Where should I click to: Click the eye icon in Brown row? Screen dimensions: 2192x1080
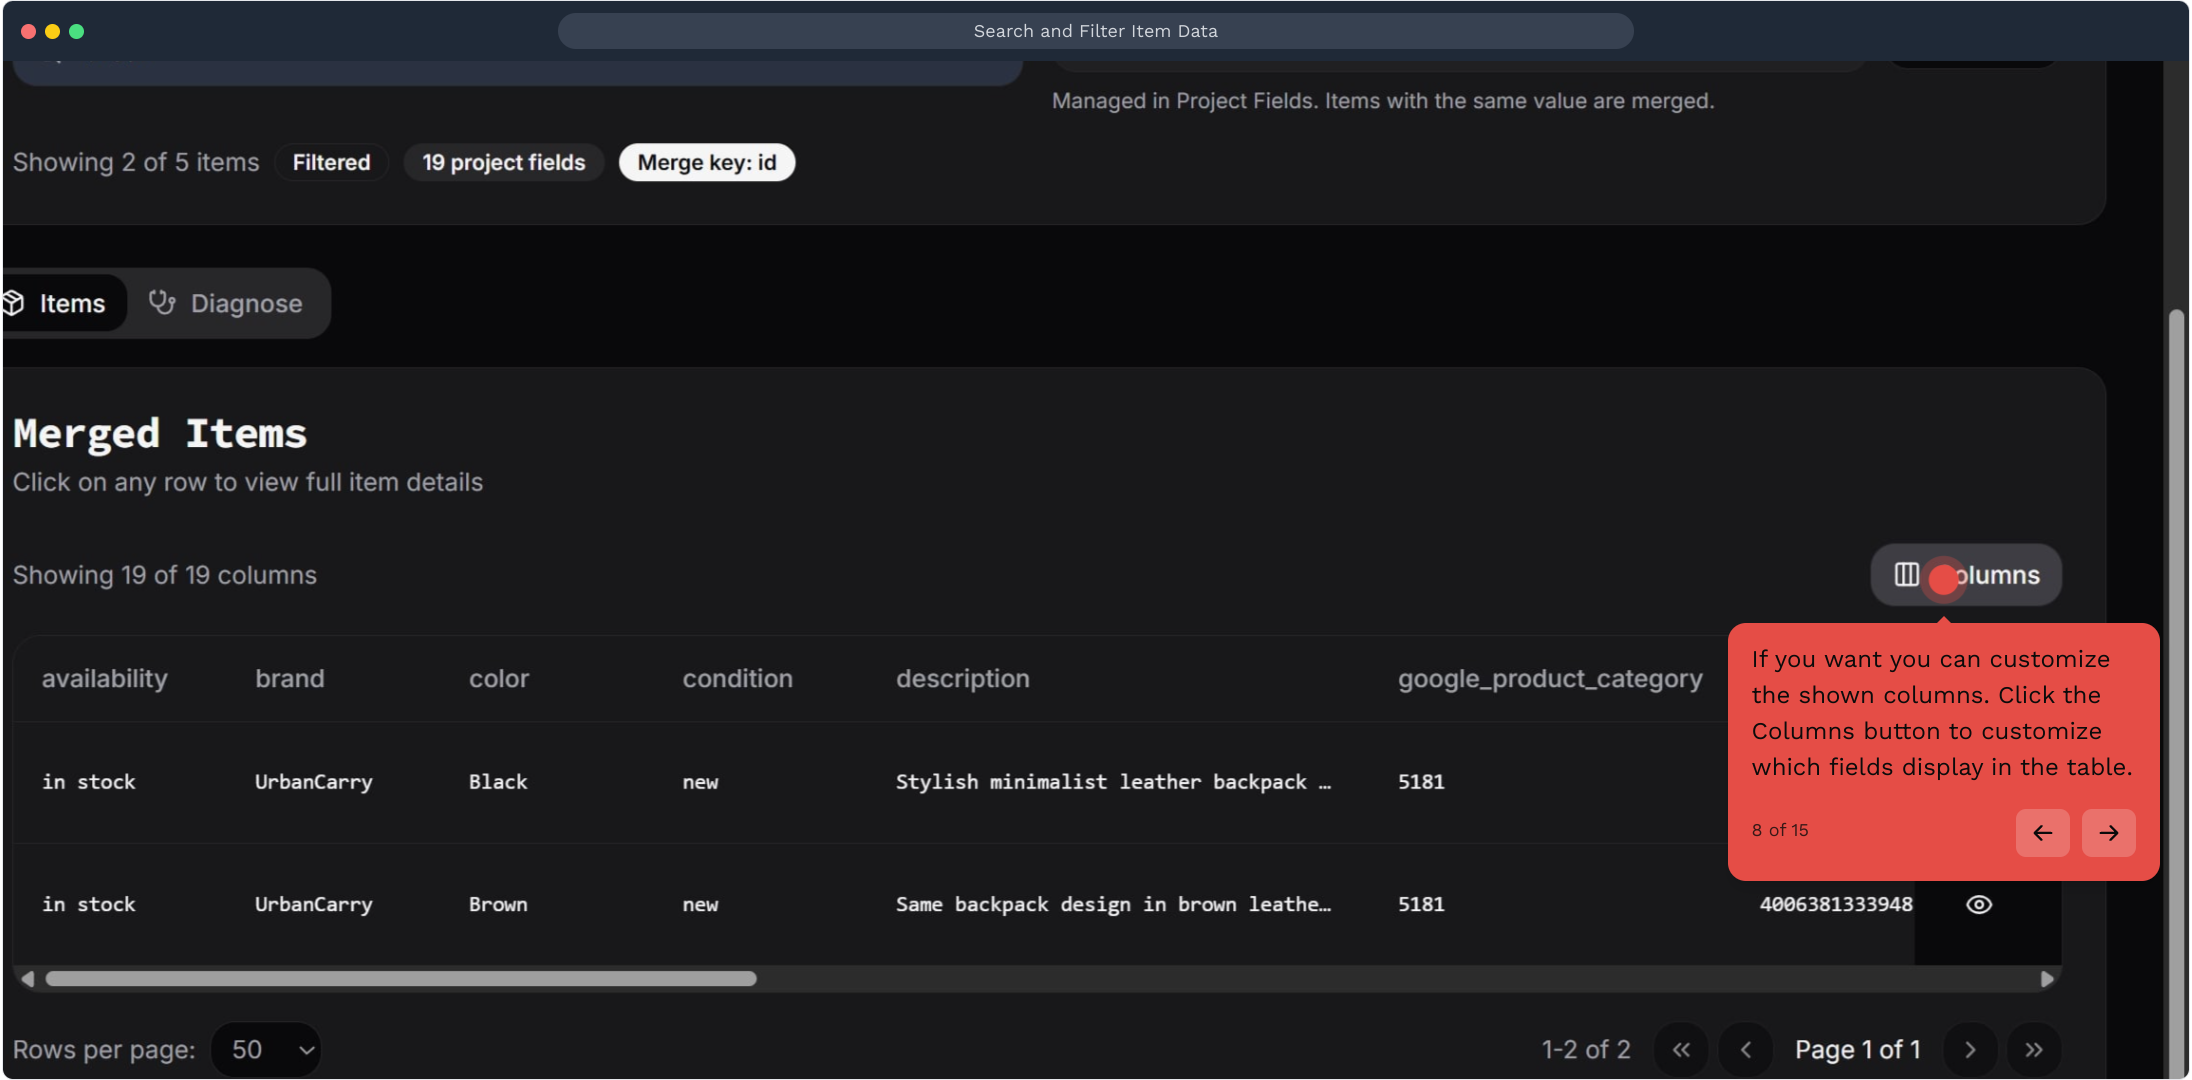point(1978,905)
